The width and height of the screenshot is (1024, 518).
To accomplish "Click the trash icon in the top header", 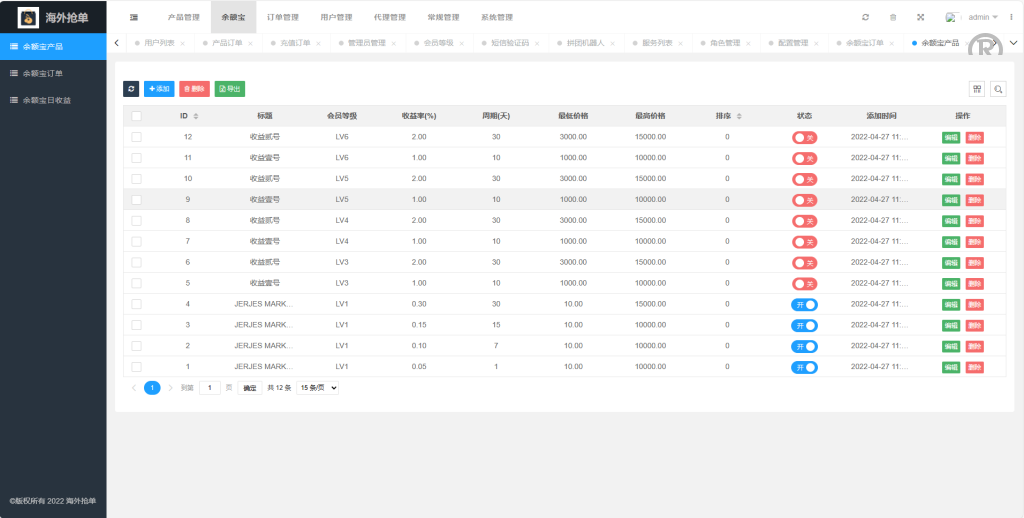I will click(893, 17).
